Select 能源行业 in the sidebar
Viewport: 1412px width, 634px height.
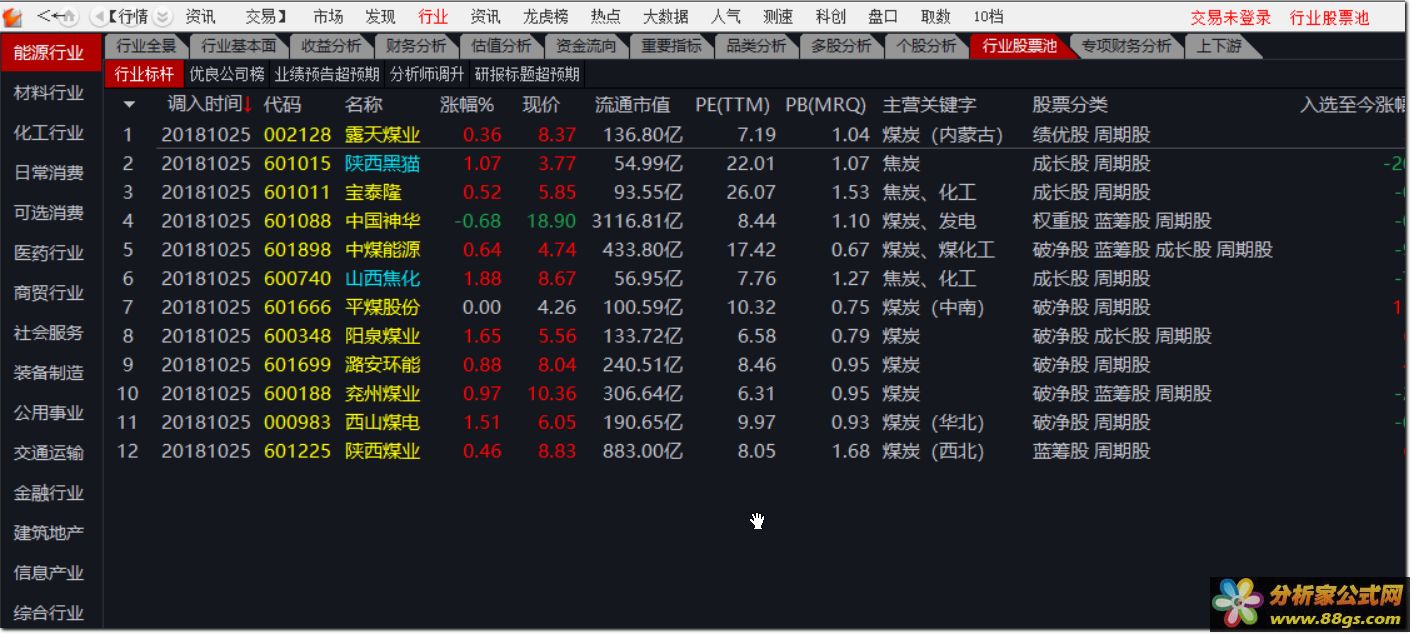coord(49,53)
